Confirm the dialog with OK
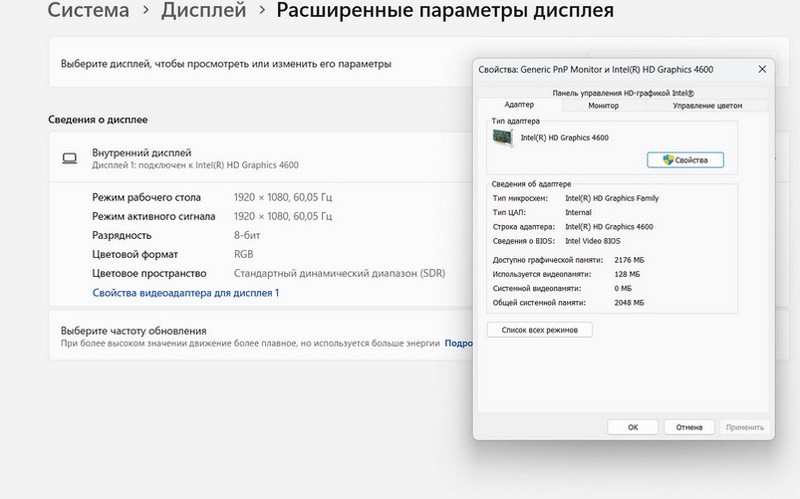The image size is (800, 499). tap(632, 427)
